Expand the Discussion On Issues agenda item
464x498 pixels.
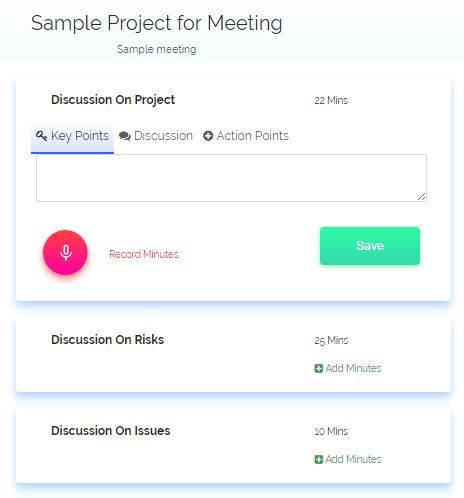pyautogui.click(x=111, y=431)
